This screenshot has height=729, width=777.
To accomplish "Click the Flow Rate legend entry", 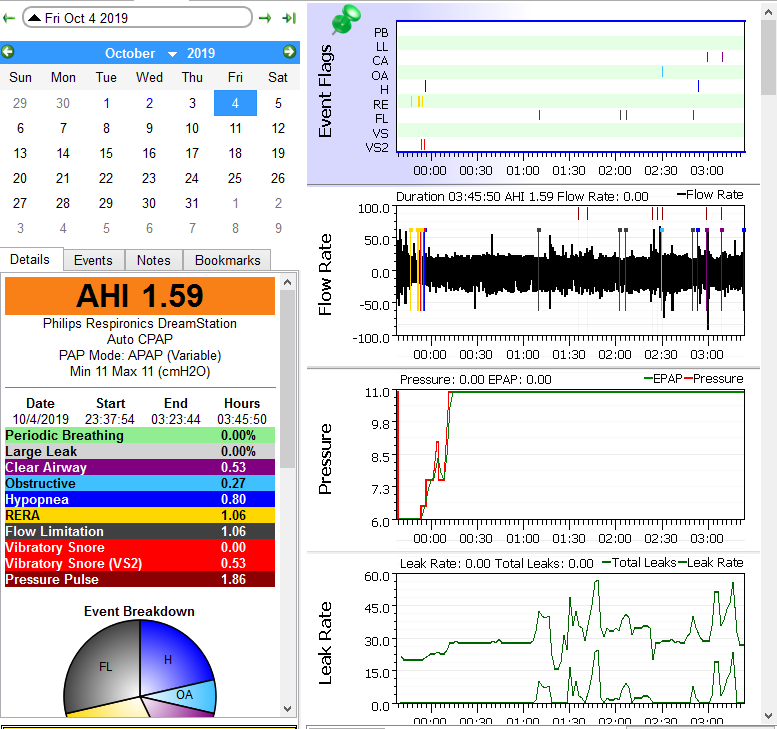I will tap(710, 195).
